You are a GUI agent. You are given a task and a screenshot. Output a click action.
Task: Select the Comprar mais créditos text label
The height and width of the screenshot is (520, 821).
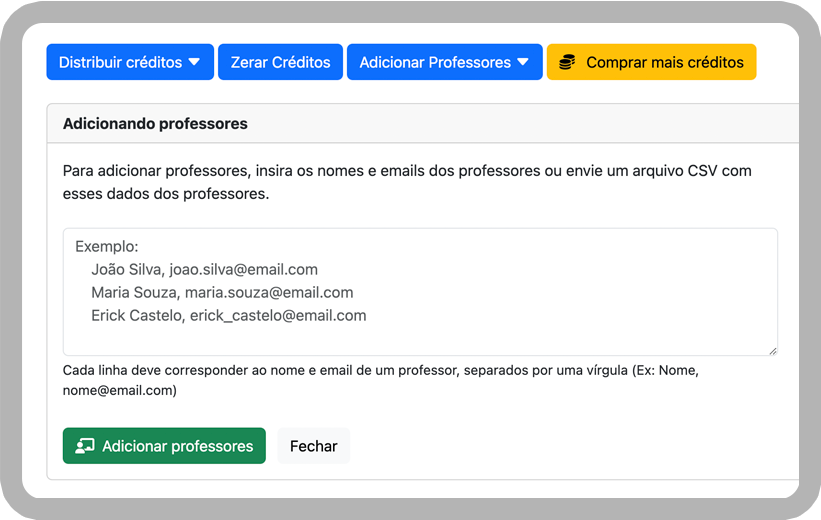664,62
